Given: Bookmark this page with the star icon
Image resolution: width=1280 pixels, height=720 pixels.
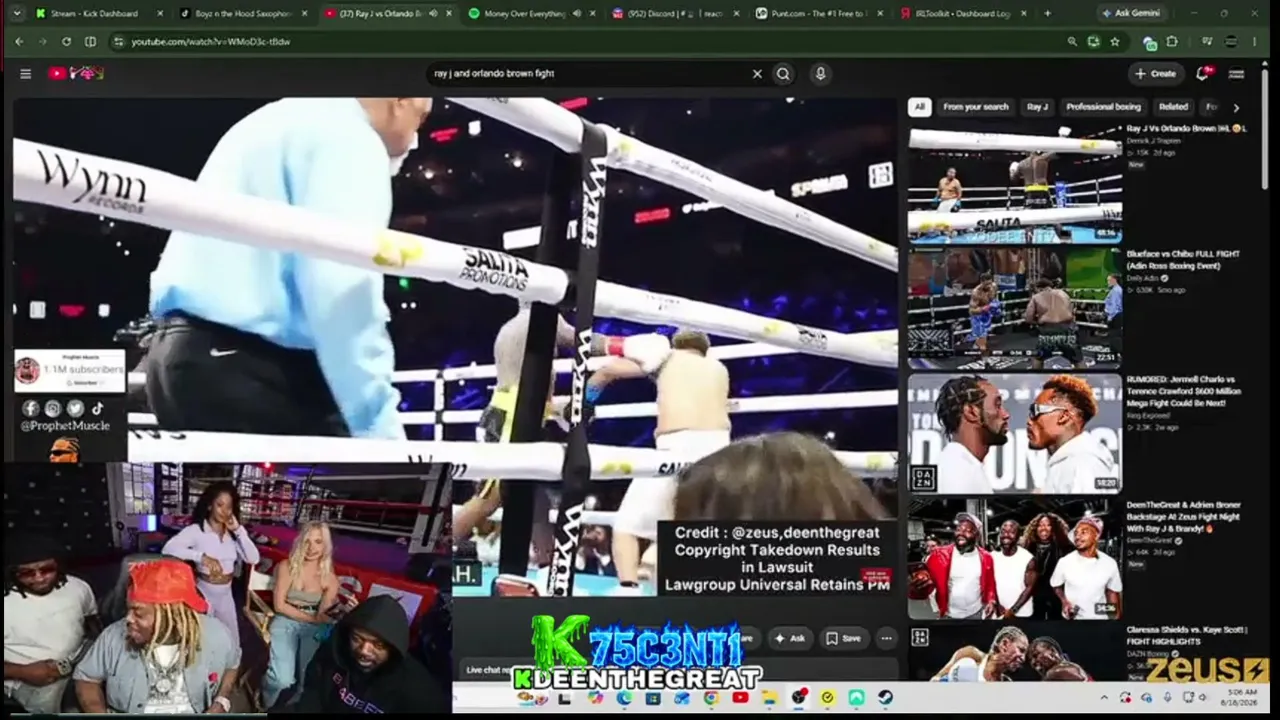Looking at the screenshot, I should tap(1115, 41).
